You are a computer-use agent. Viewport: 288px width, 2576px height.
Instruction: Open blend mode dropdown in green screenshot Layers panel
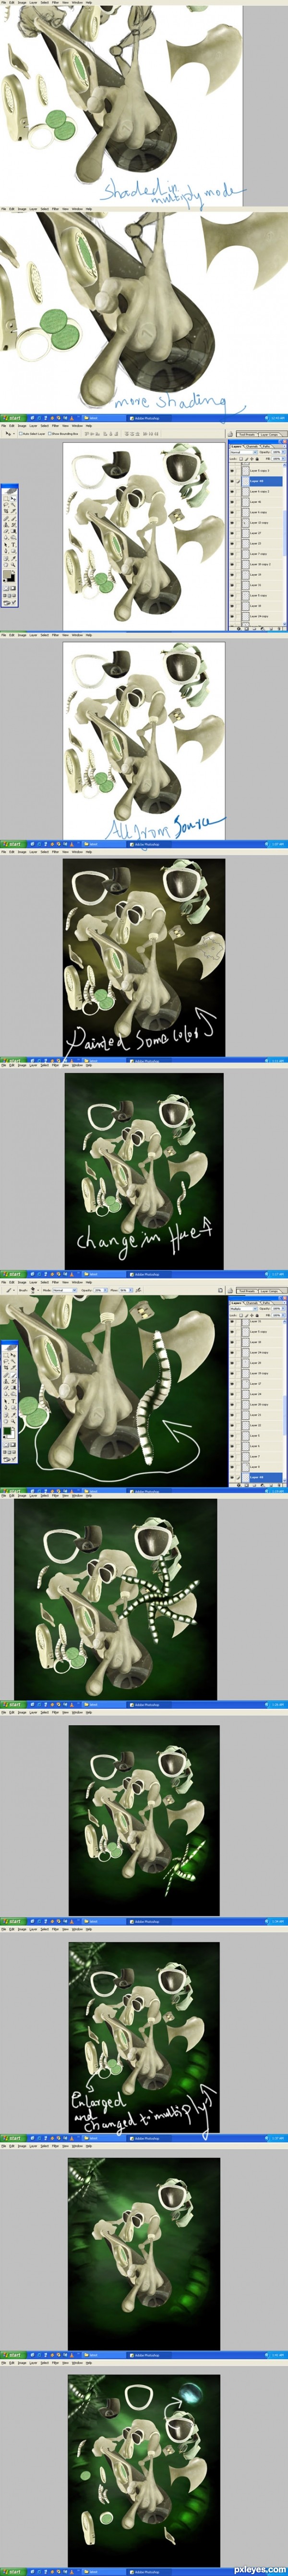(x=243, y=1308)
